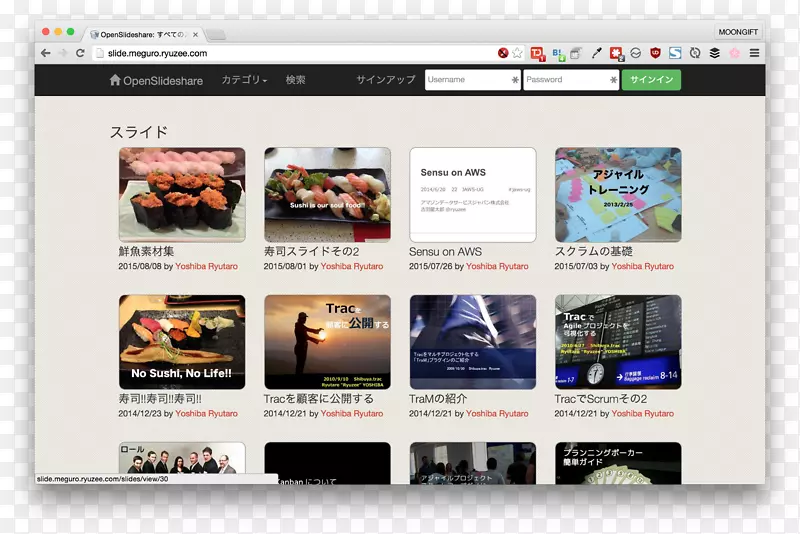Click the gray stacked-pages extension icon
Viewport: 800px width, 534px height.
tap(576, 54)
